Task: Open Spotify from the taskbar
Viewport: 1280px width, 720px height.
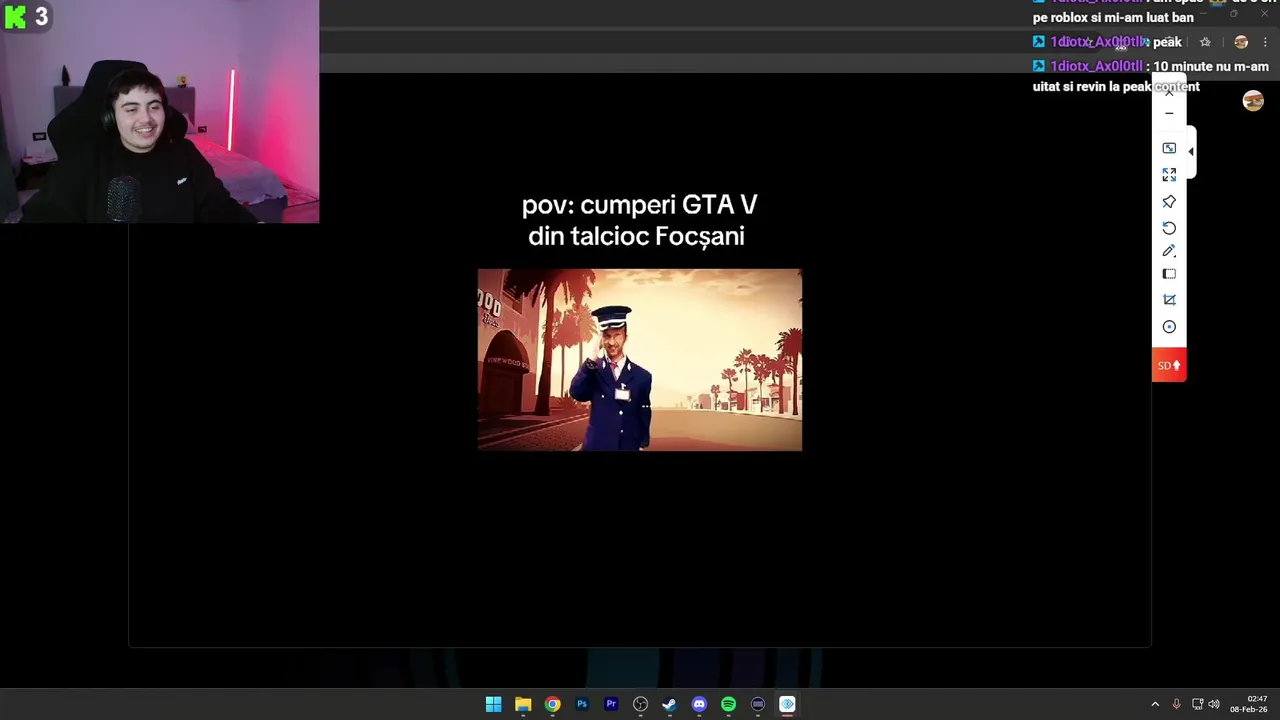Action: [728, 704]
